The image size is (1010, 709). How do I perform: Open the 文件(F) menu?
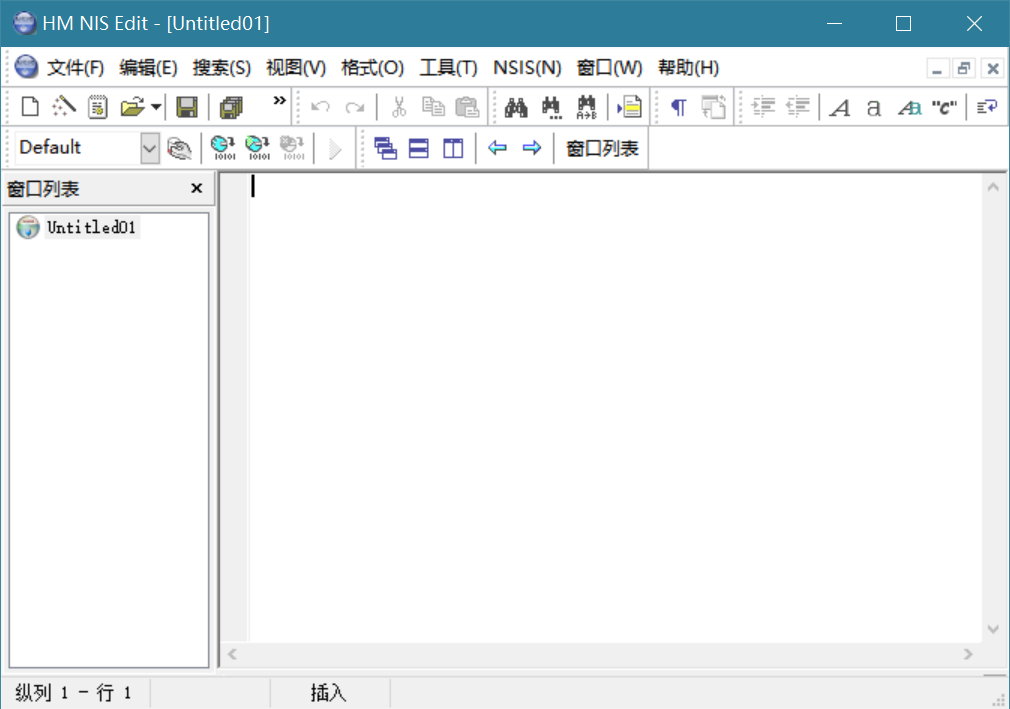pos(75,68)
